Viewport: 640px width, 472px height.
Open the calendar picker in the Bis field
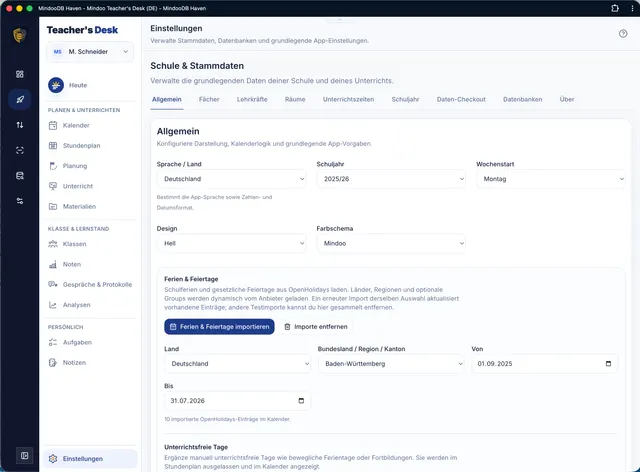(301, 401)
